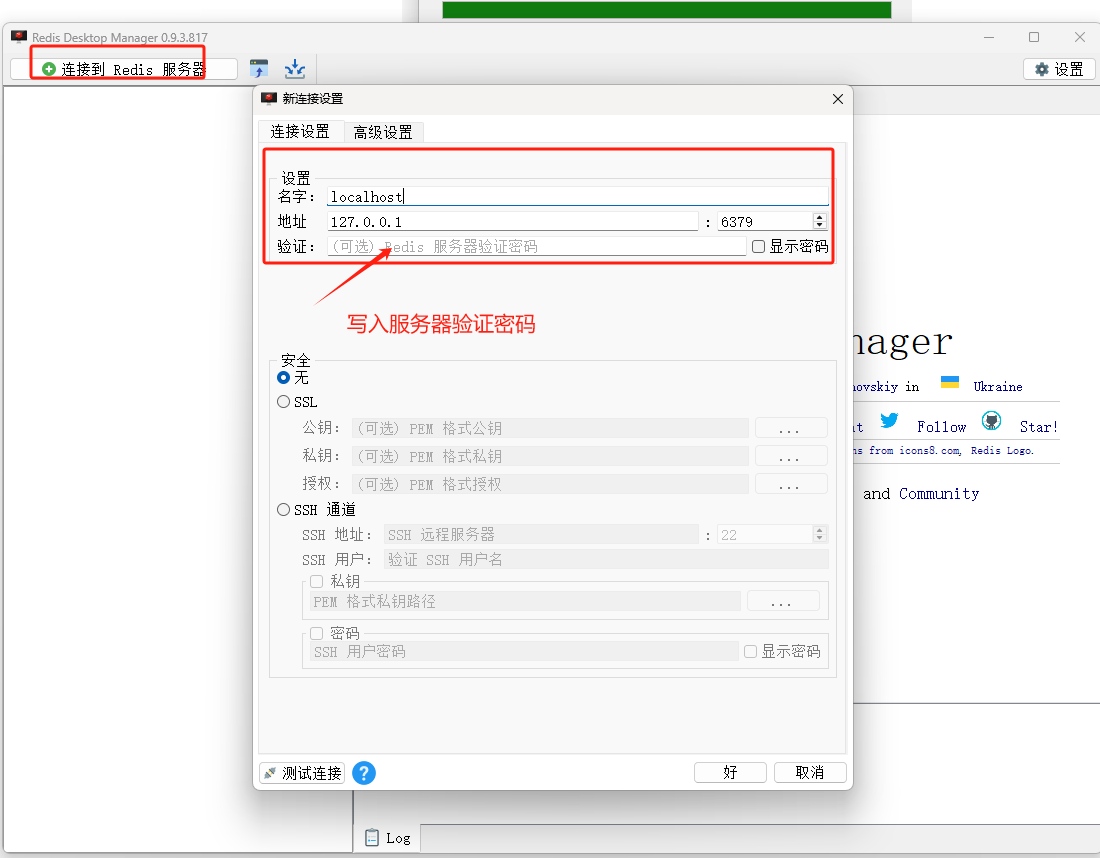Click the SSH port 22 spinner arrows
Viewport: 1100px width, 858px height.
[819, 535]
